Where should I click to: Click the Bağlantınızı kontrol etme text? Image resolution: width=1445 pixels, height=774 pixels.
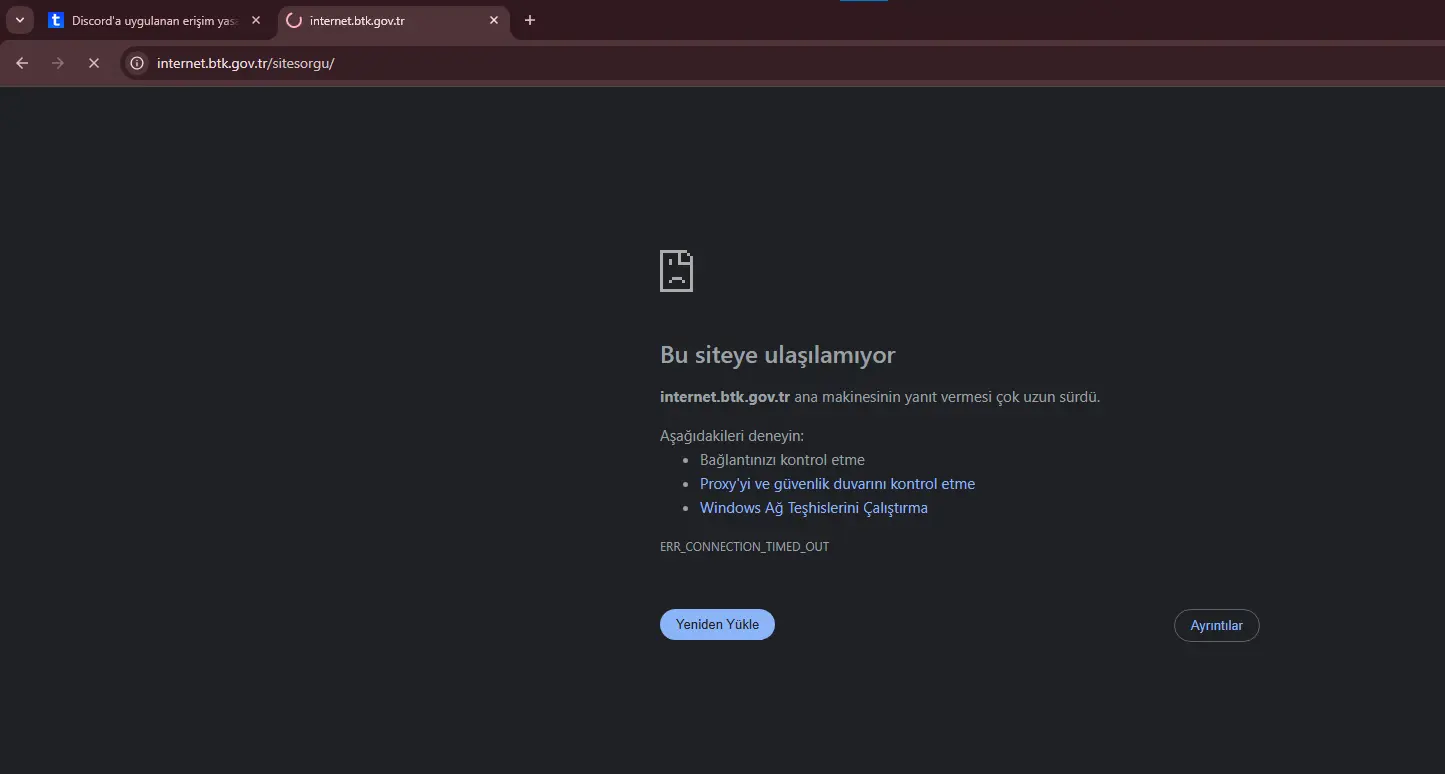782,460
